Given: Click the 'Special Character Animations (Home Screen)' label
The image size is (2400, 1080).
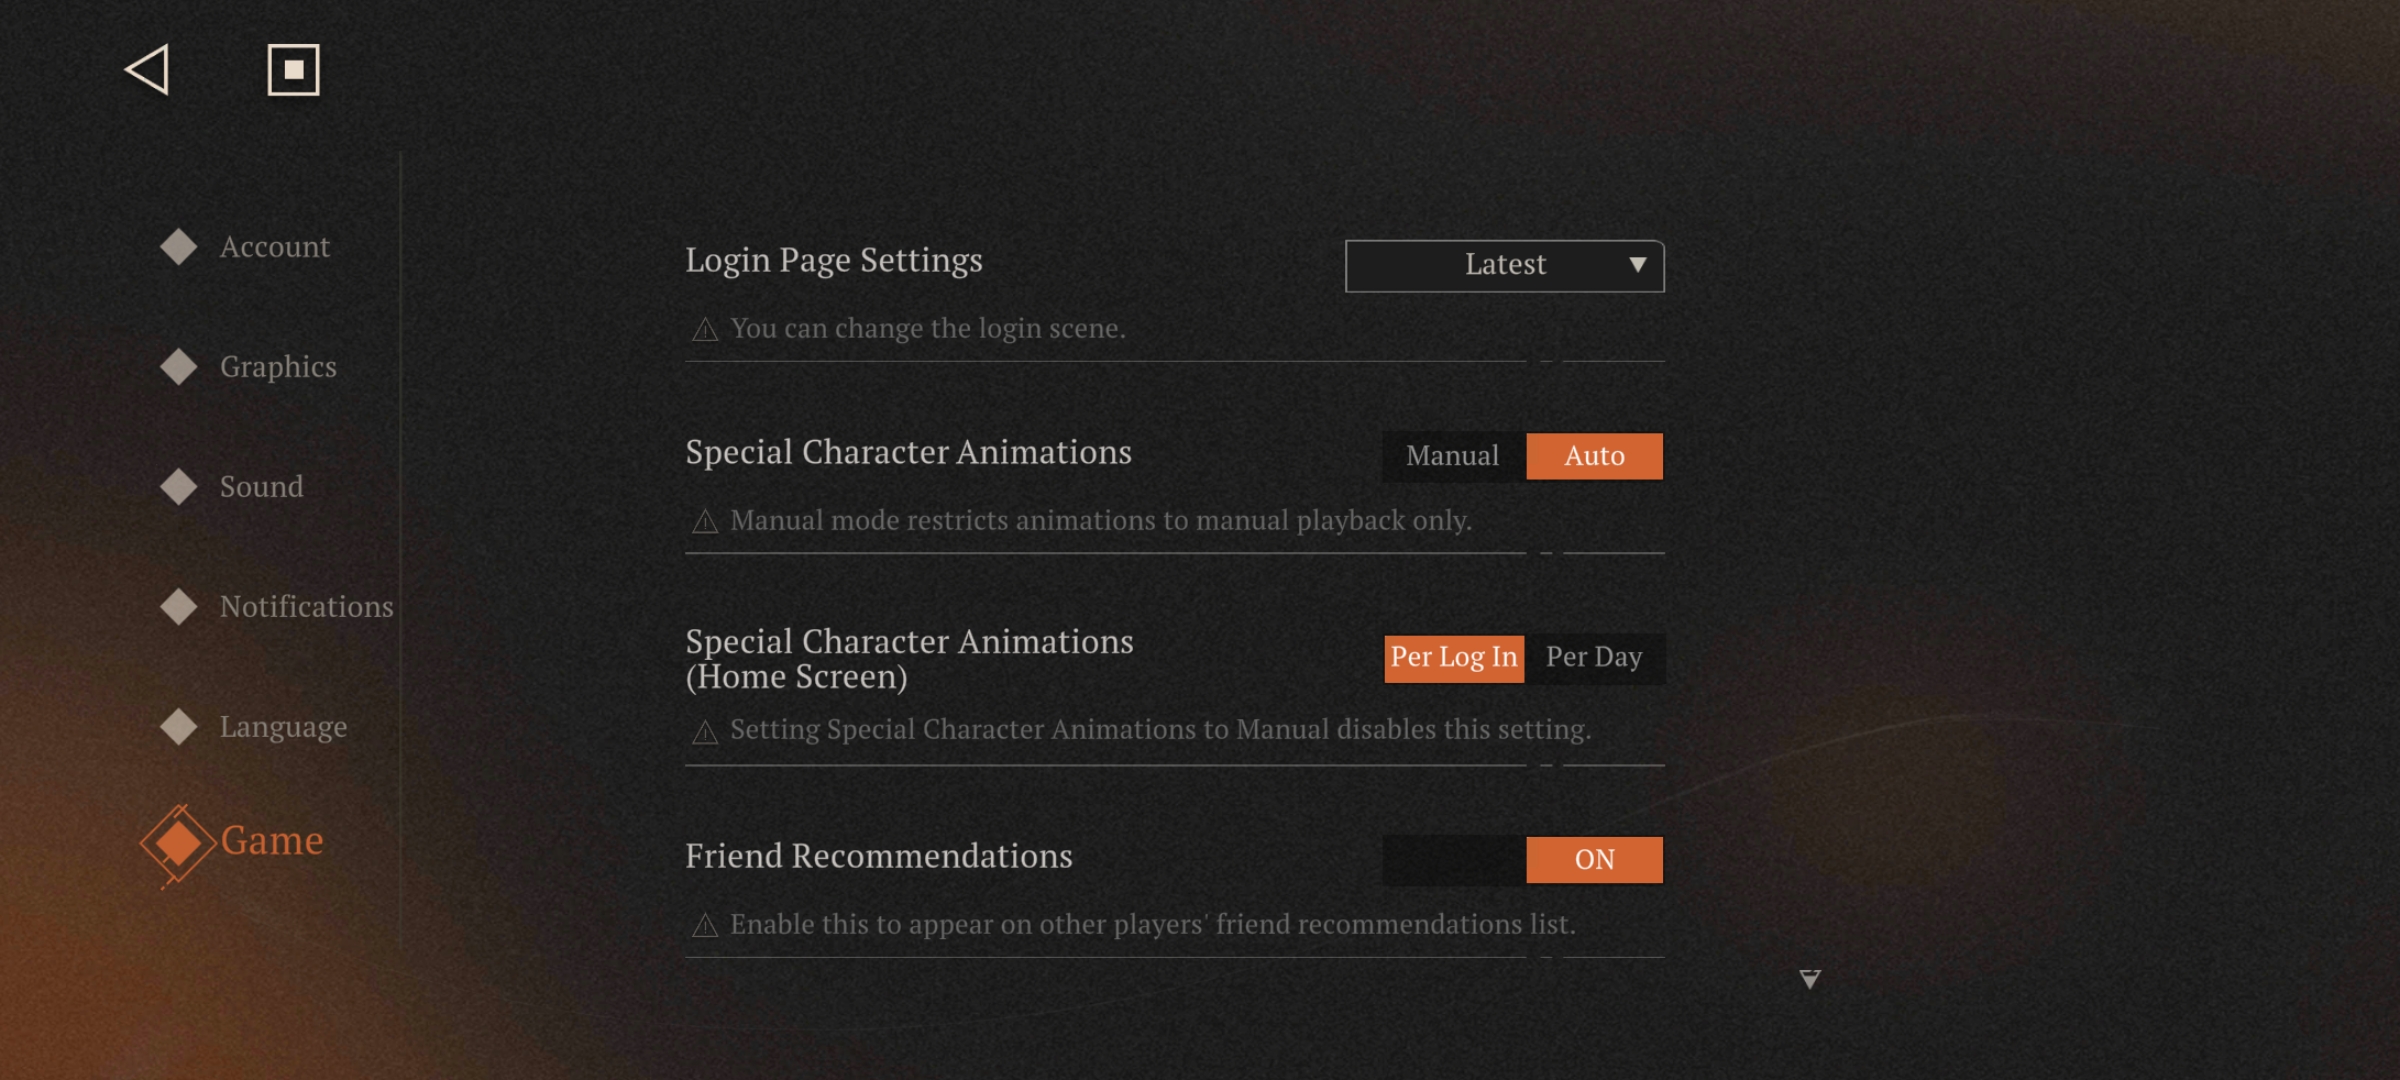Looking at the screenshot, I should click(910, 659).
